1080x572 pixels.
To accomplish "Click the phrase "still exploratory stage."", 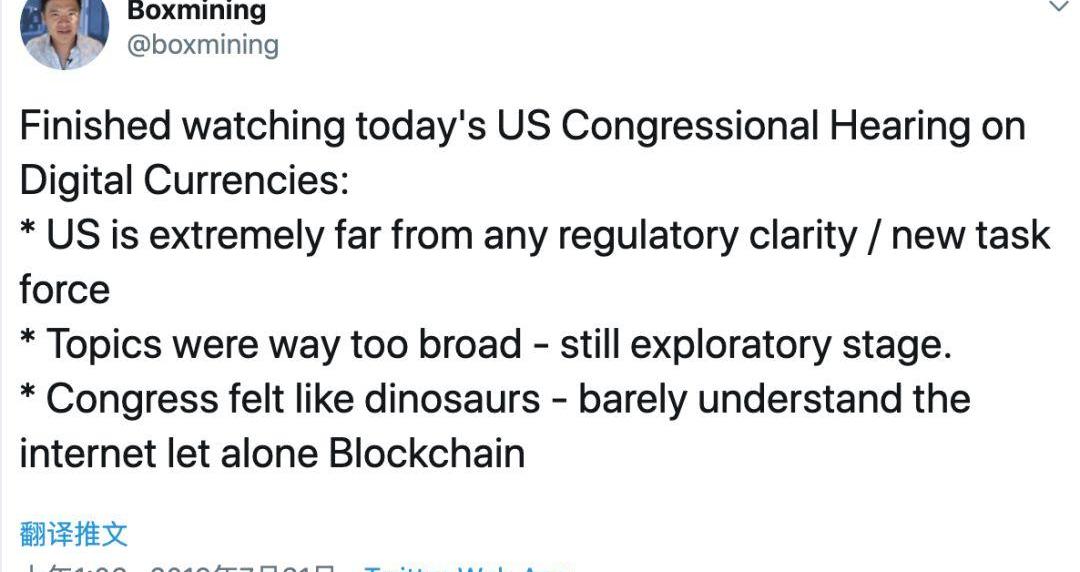I will click(754, 345).
